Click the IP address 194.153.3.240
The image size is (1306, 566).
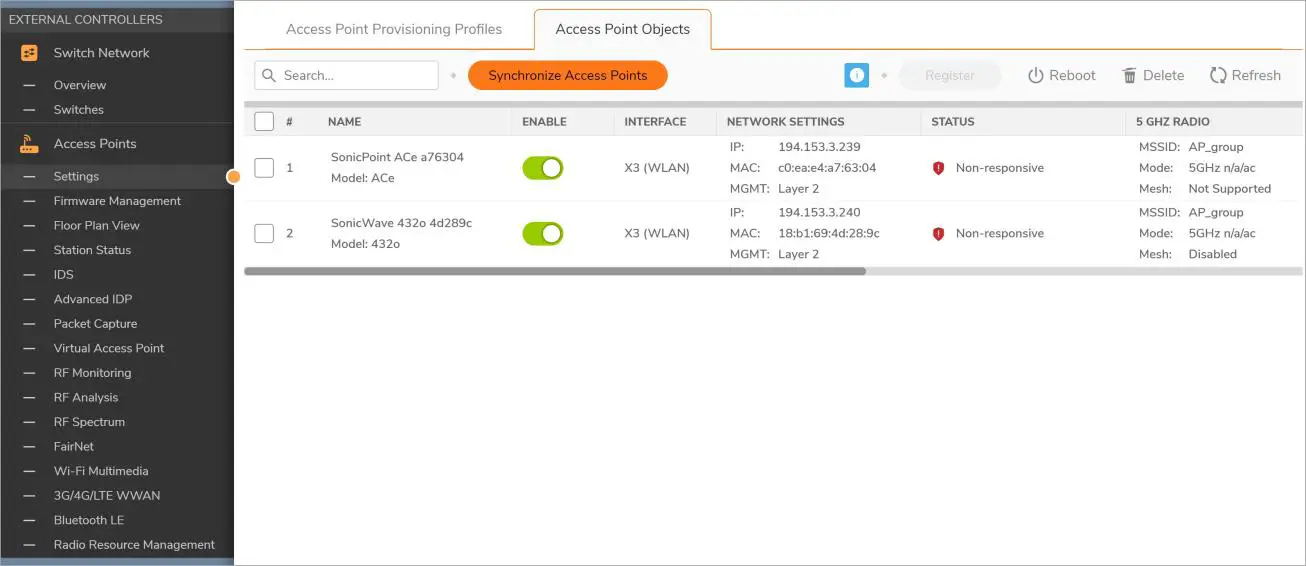tap(819, 213)
